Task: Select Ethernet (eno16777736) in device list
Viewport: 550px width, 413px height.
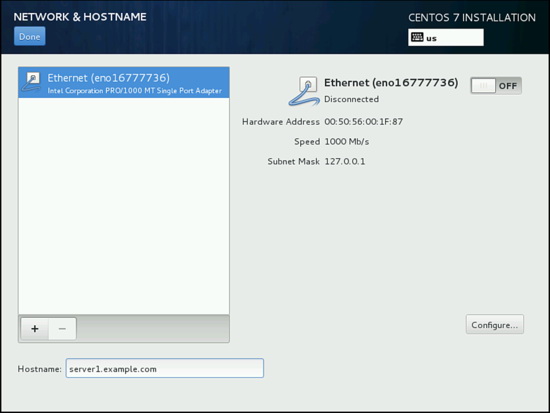Action: (x=124, y=82)
